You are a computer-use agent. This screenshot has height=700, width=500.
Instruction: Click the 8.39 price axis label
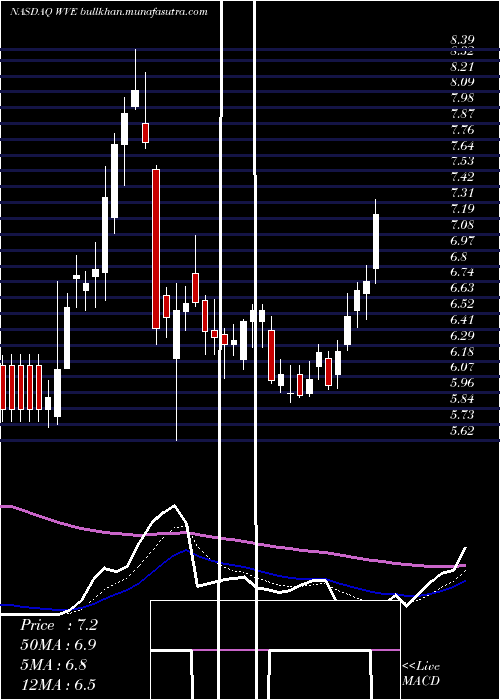[462, 40]
